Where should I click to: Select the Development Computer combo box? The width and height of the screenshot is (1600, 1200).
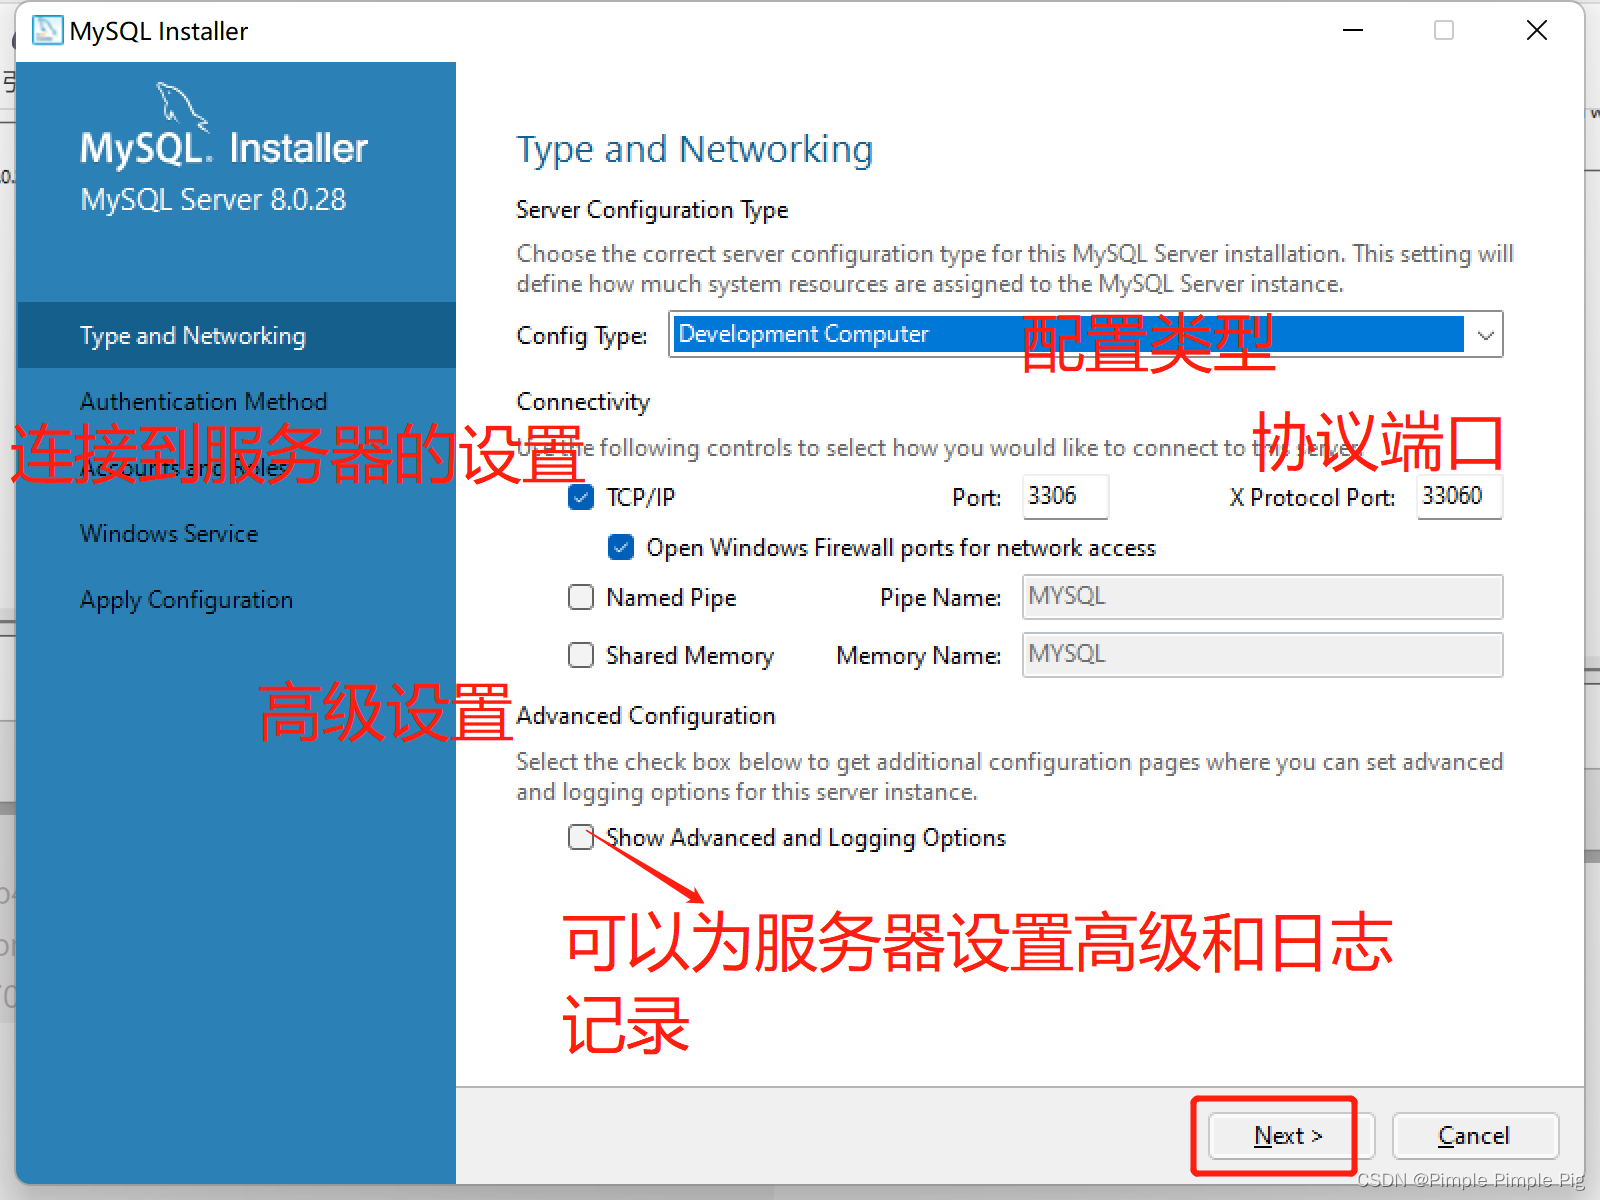click(1085, 335)
